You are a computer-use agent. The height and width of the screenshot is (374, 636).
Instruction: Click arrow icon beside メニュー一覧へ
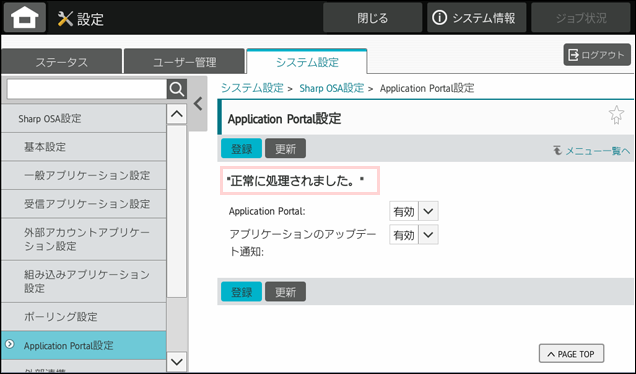coord(558,151)
